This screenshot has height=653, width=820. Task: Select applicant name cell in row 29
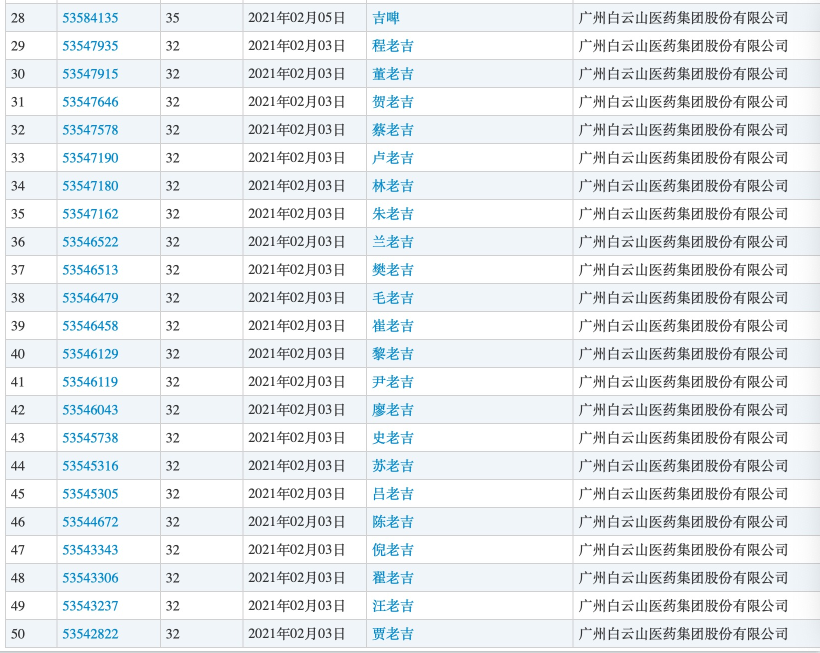(x=697, y=46)
